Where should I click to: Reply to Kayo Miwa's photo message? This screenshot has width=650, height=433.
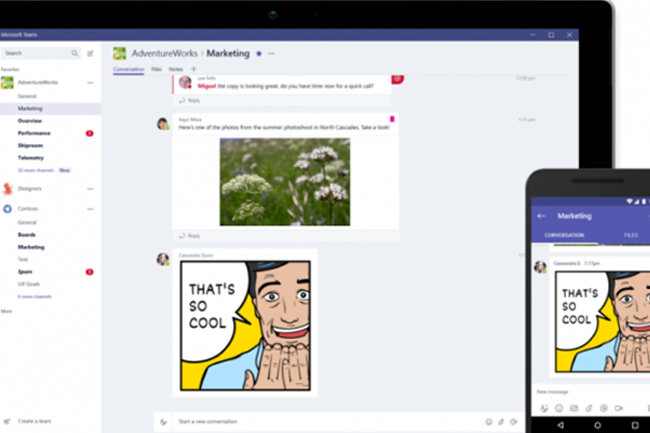194,236
